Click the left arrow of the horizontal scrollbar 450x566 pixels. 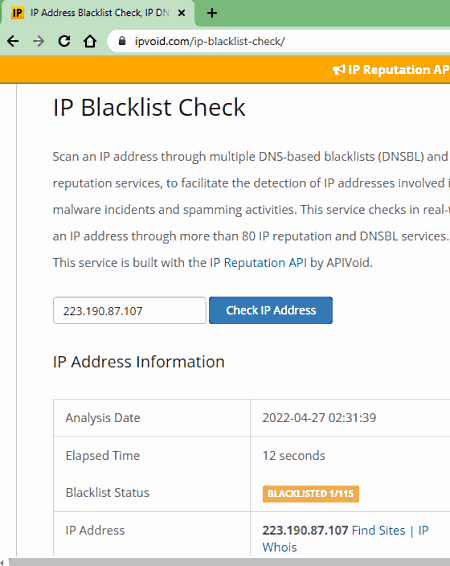click(x=3, y=562)
